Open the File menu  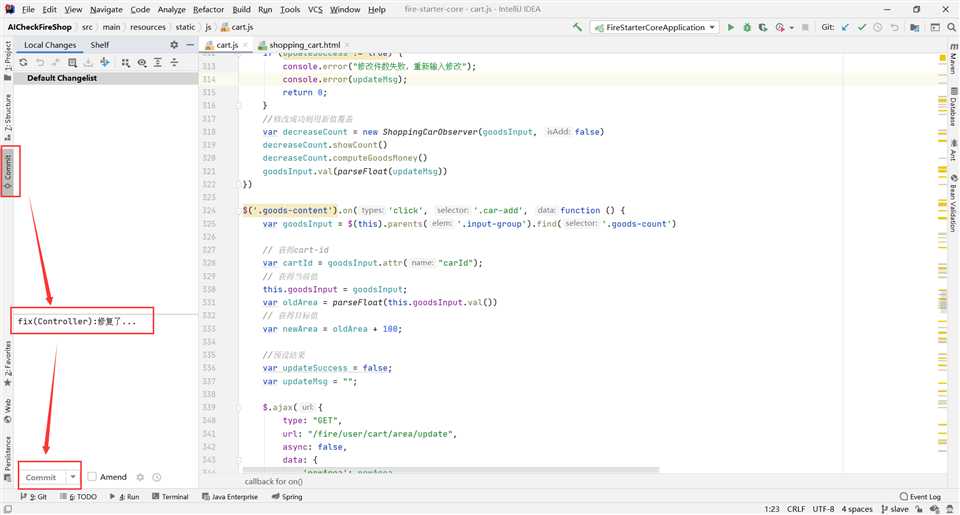click(28, 9)
